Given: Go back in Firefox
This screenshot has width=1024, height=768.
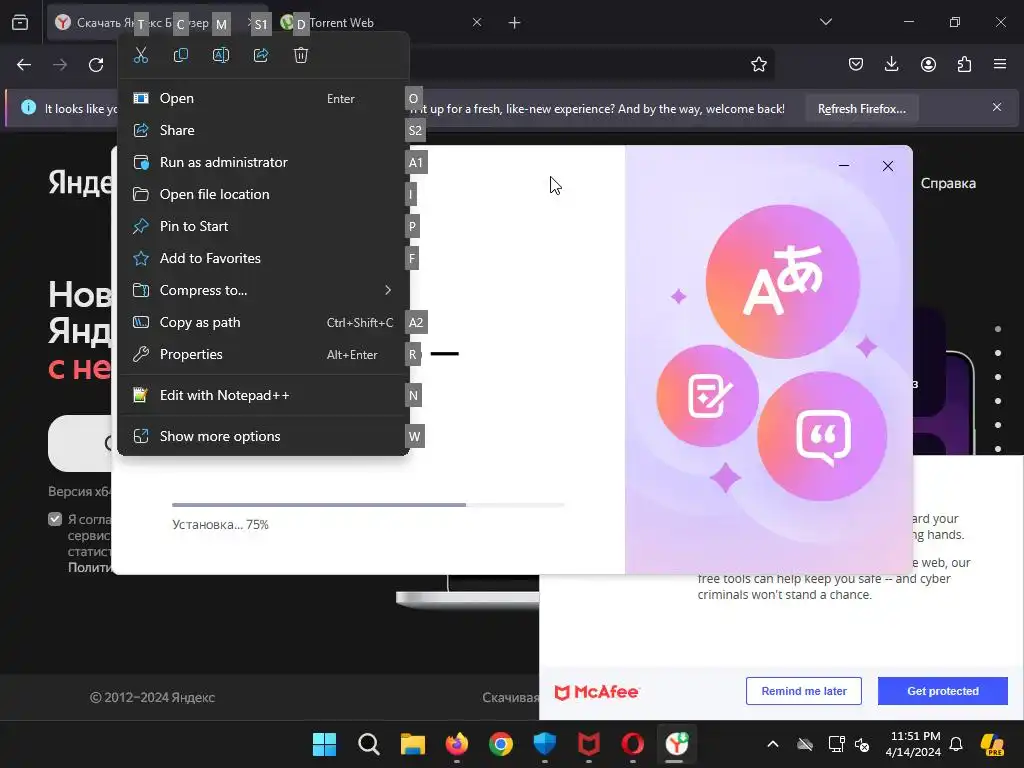Looking at the screenshot, I should (24, 65).
